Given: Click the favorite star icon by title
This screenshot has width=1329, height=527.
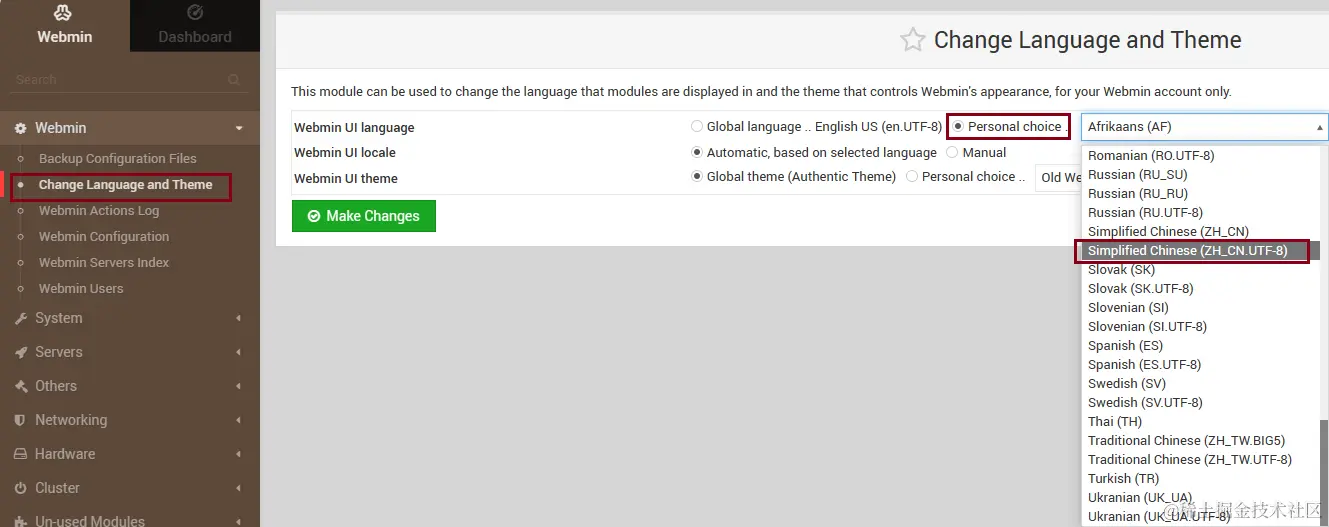Looking at the screenshot, I should [912, 40].
